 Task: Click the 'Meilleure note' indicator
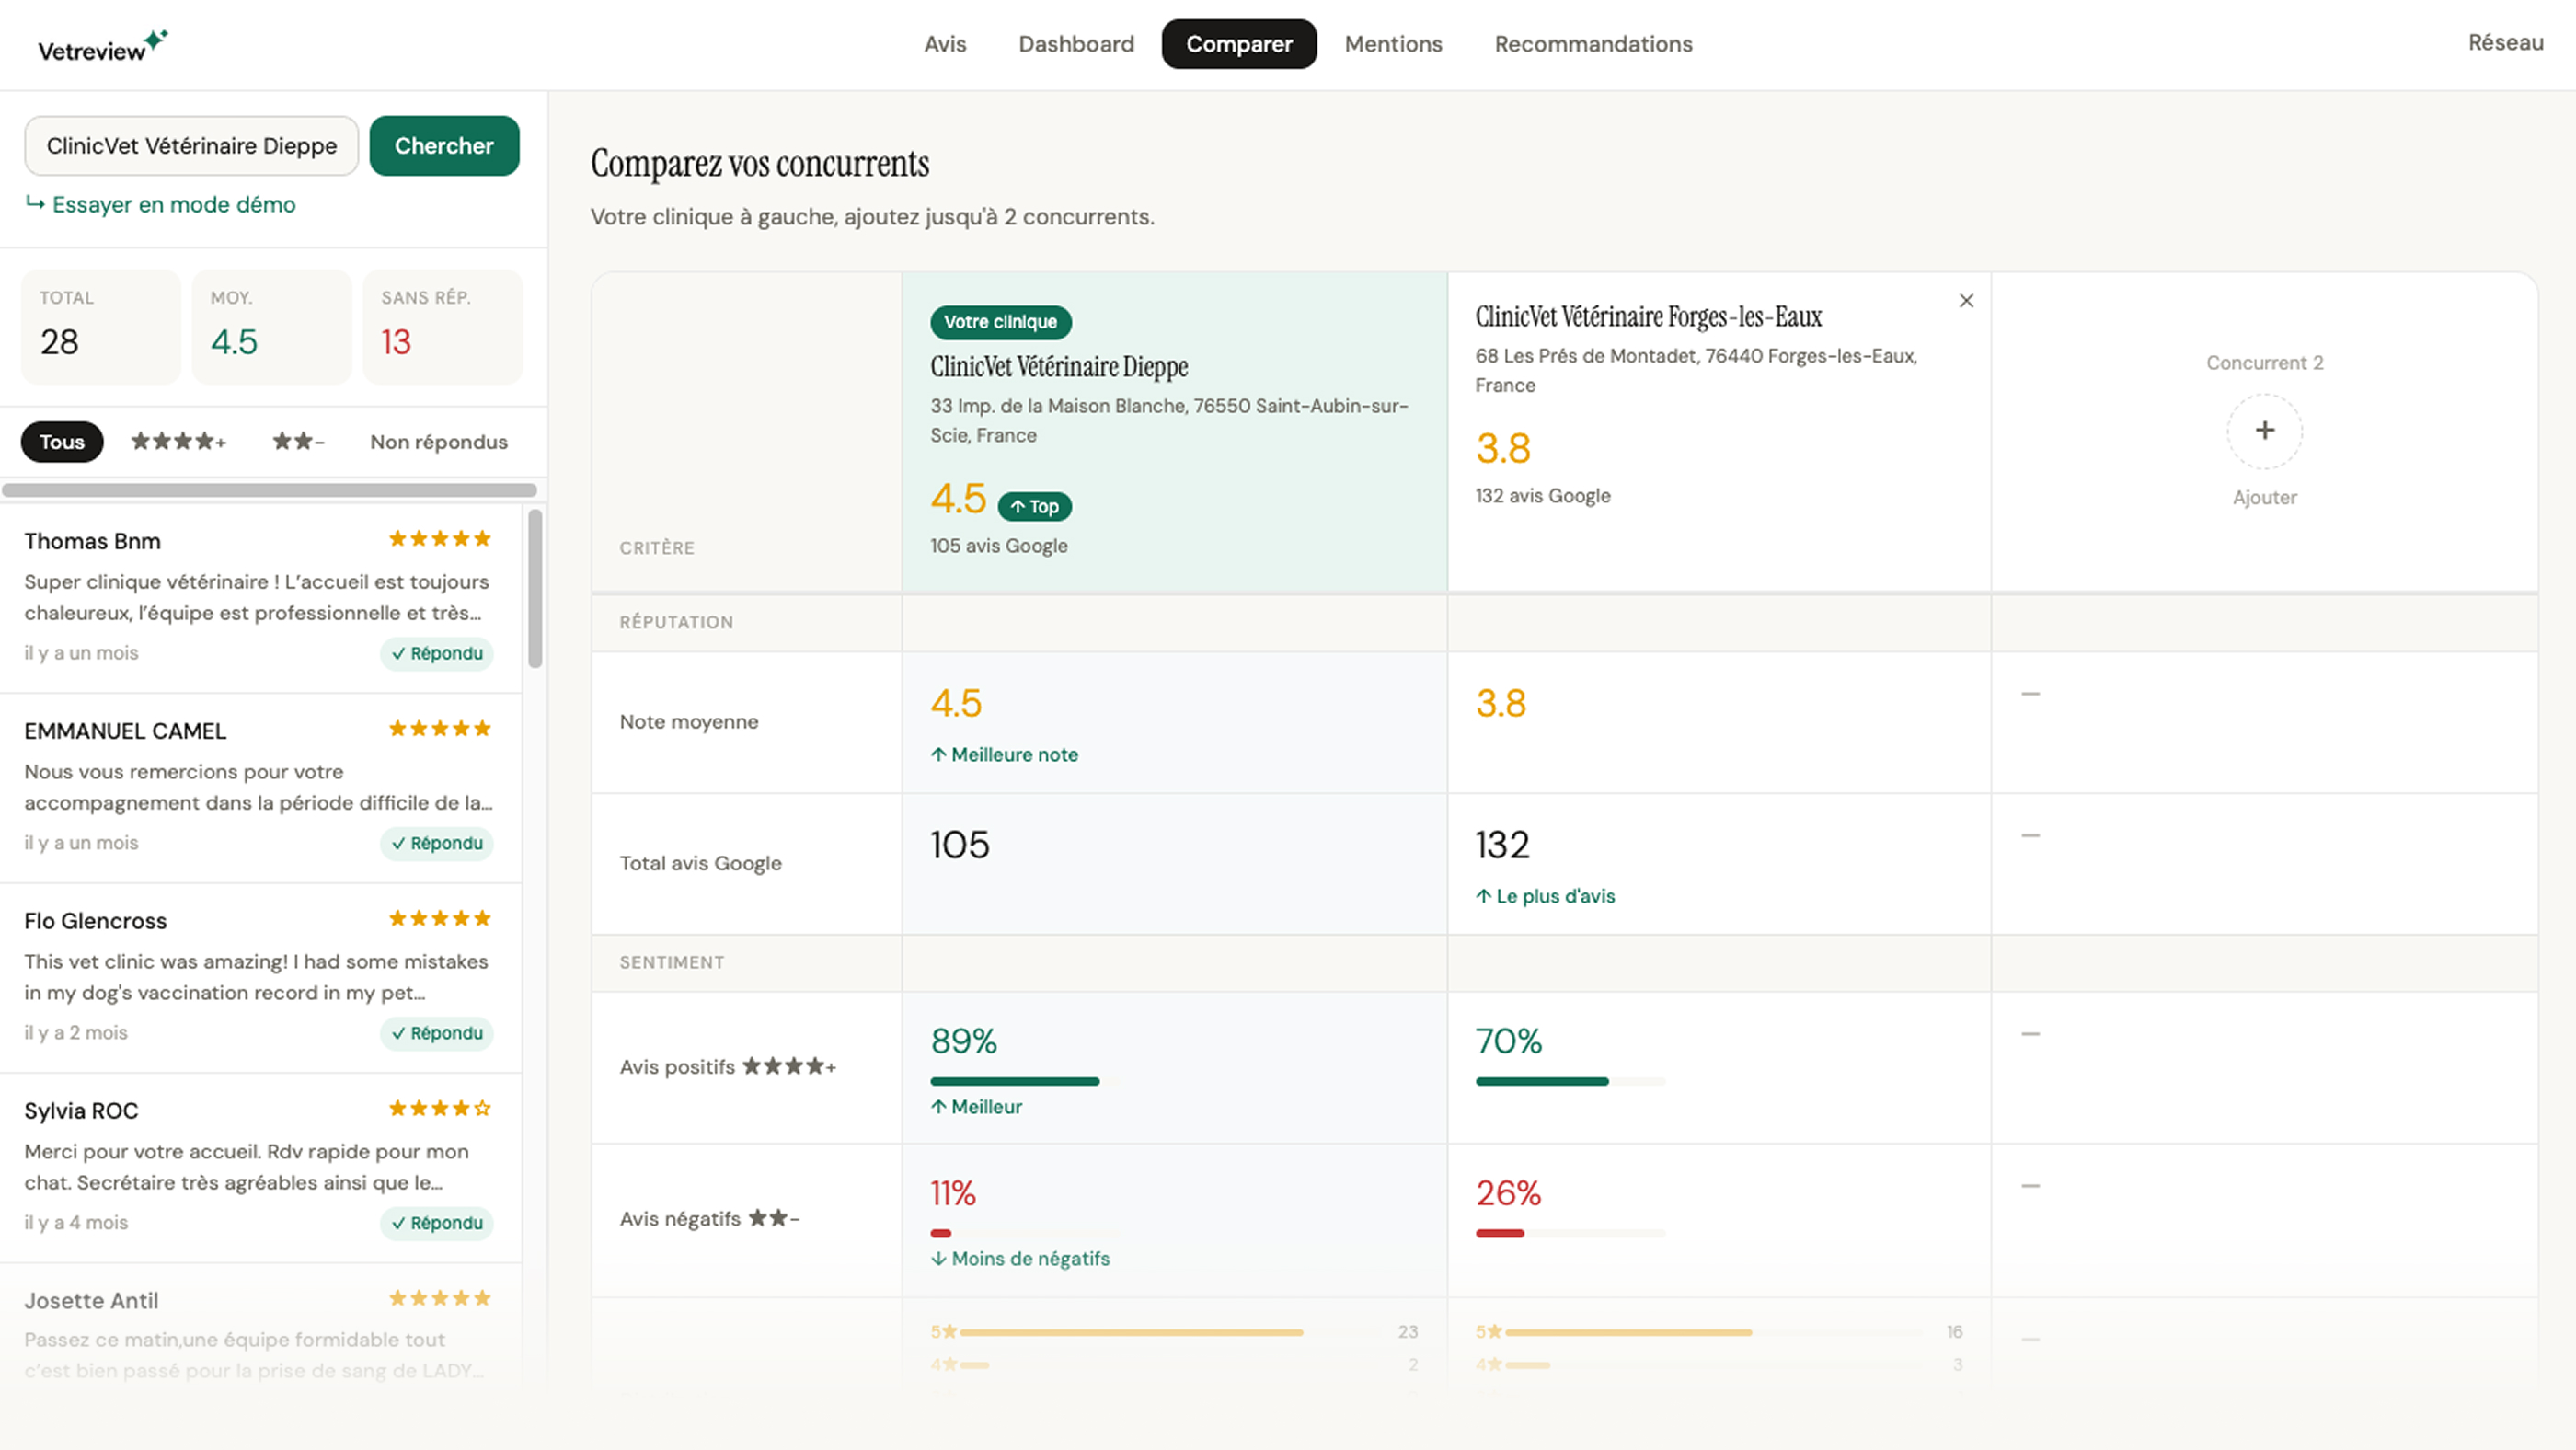click(1005, 755)
